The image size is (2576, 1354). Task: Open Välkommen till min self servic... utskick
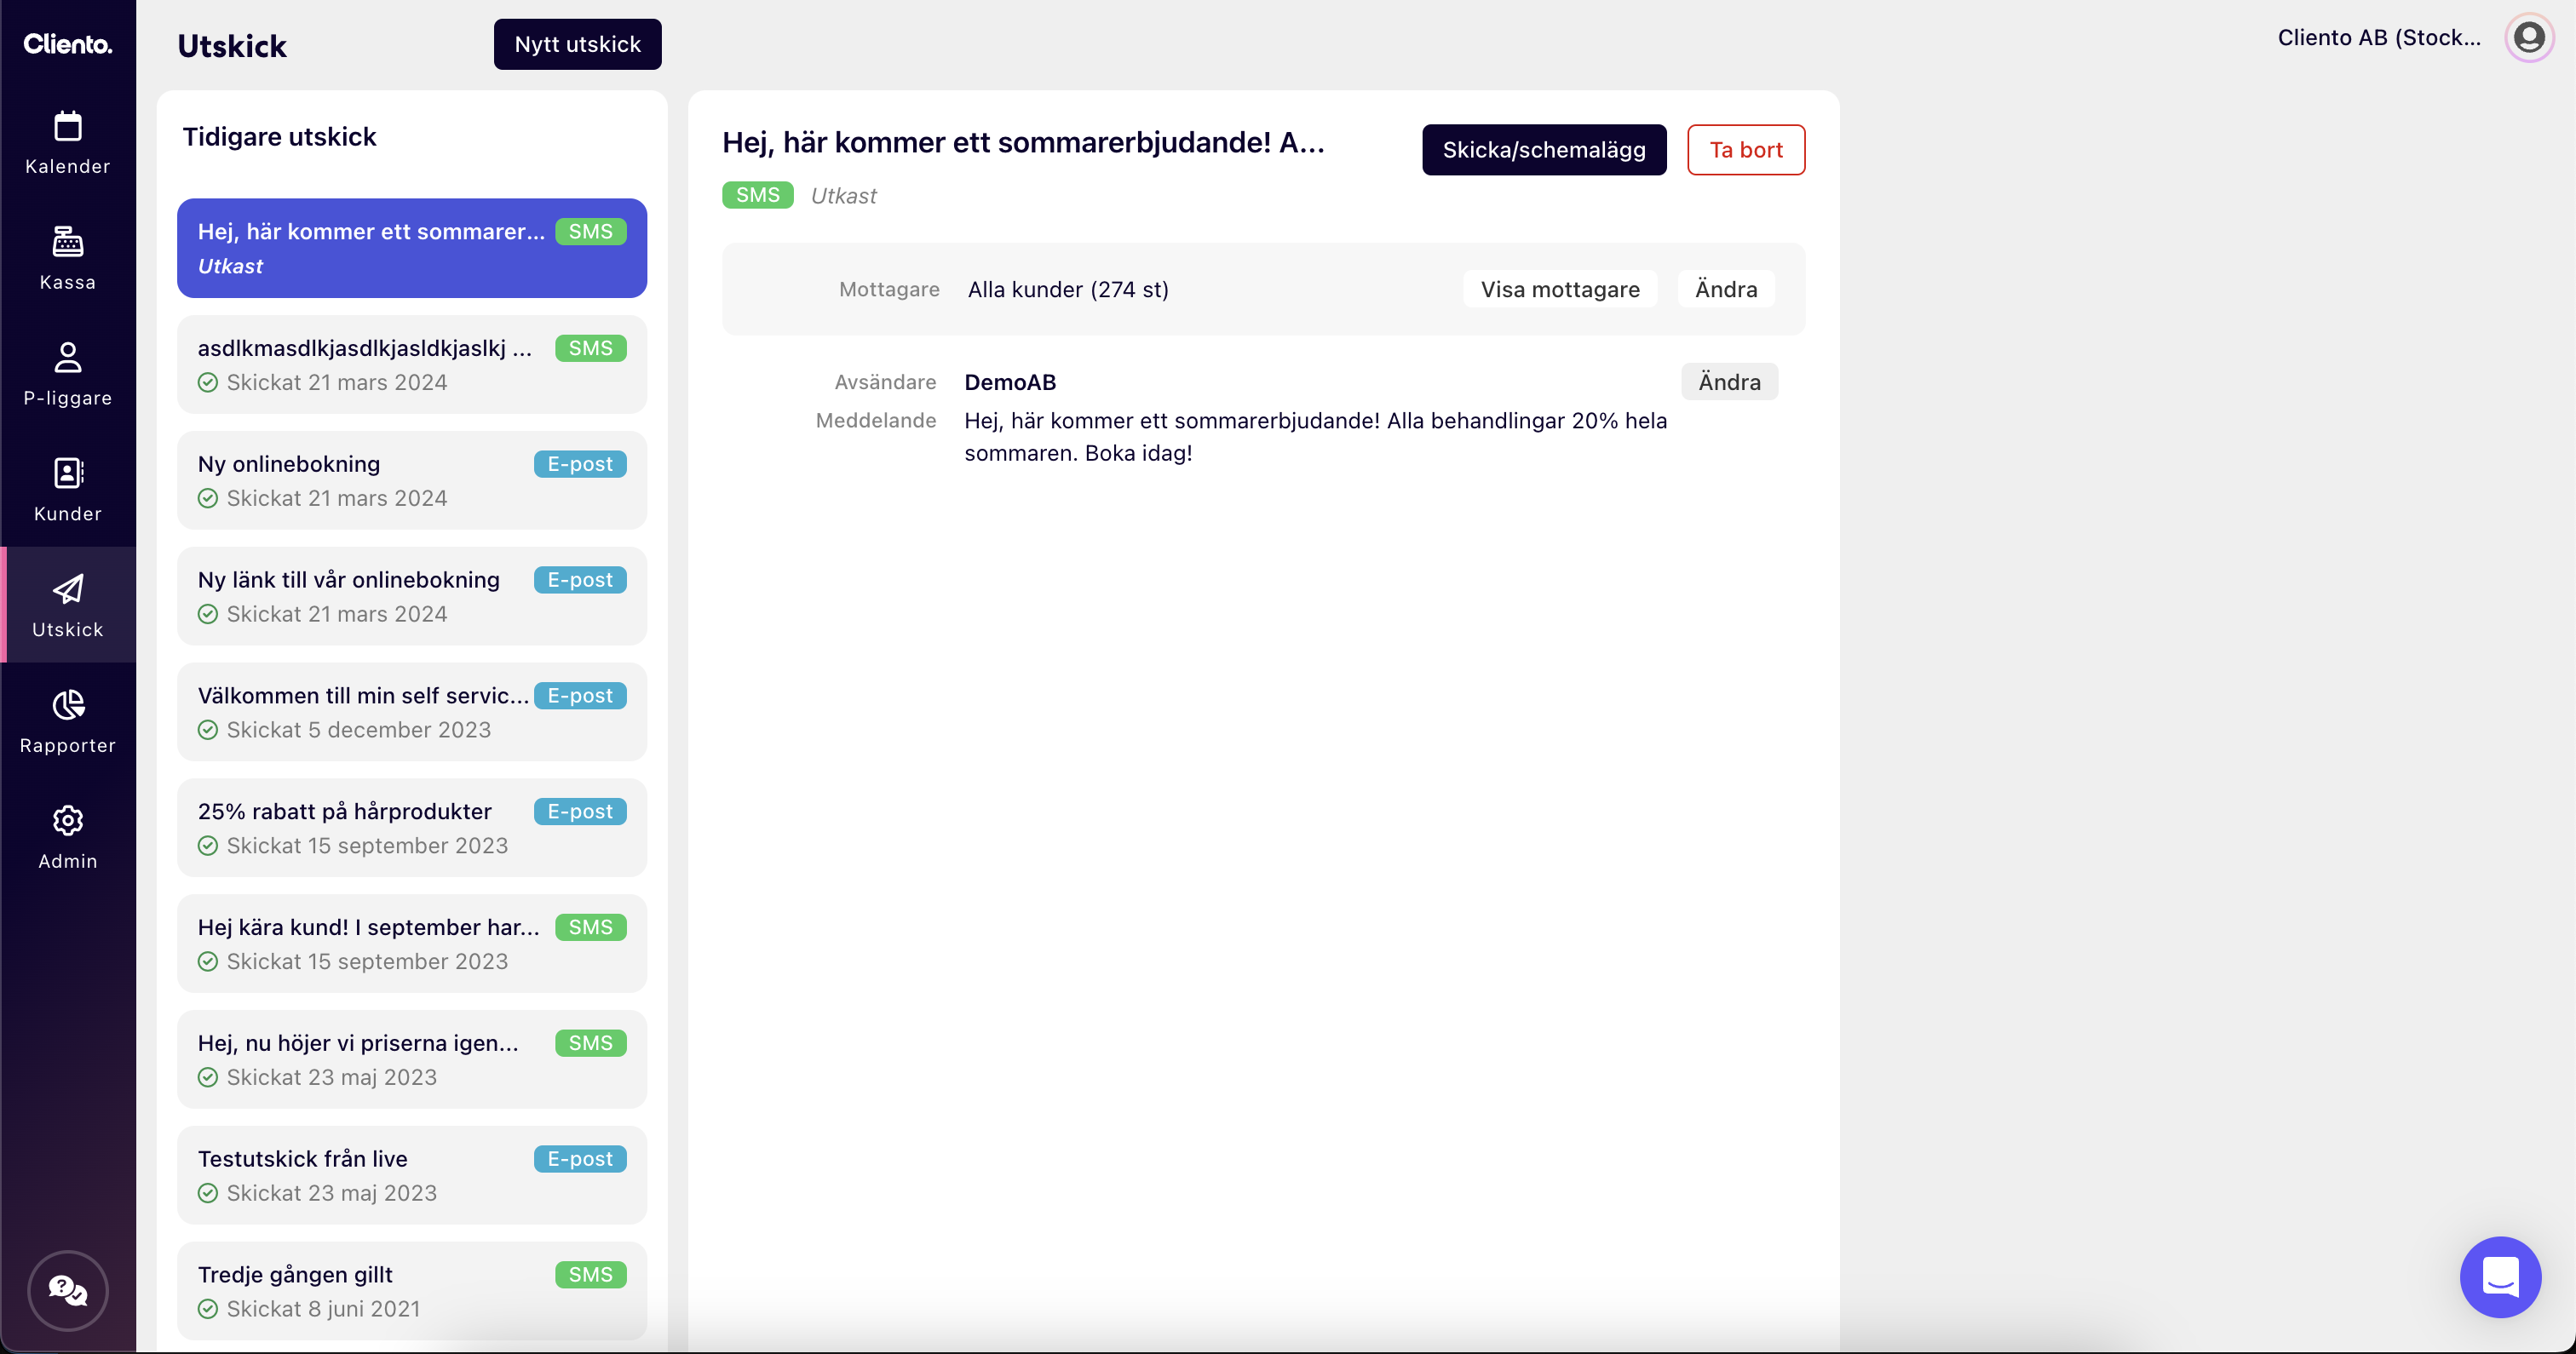point(412,713)
